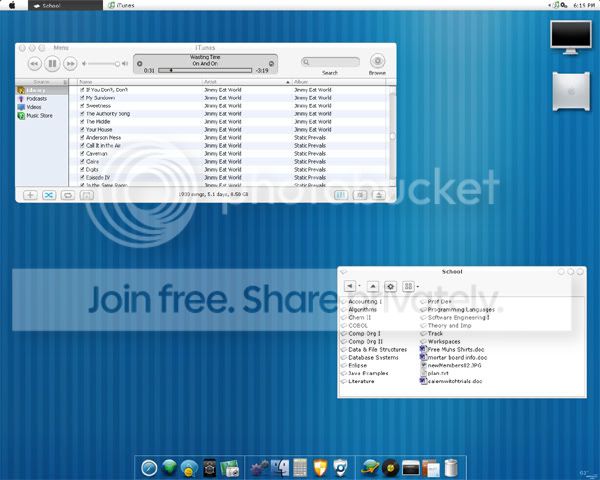Uncheck The Middle song checkbox
600x480 pixels.
(x=82, y=121)
